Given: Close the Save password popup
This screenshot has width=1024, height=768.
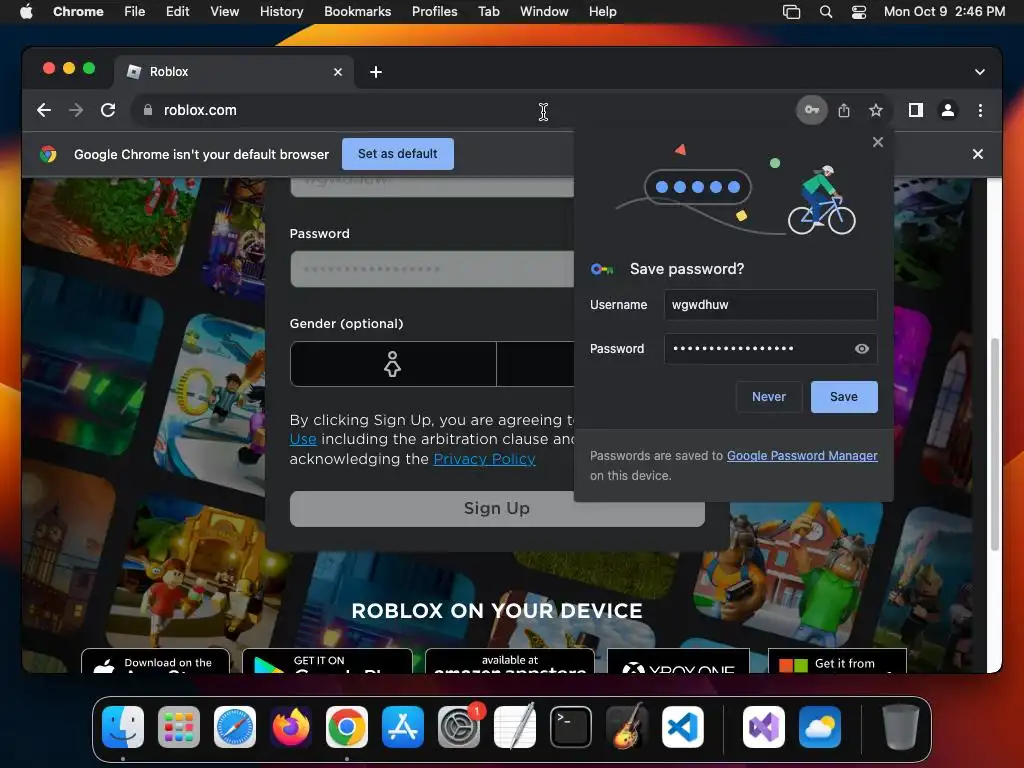Looking at the screenshot, I should coord(878,142).
